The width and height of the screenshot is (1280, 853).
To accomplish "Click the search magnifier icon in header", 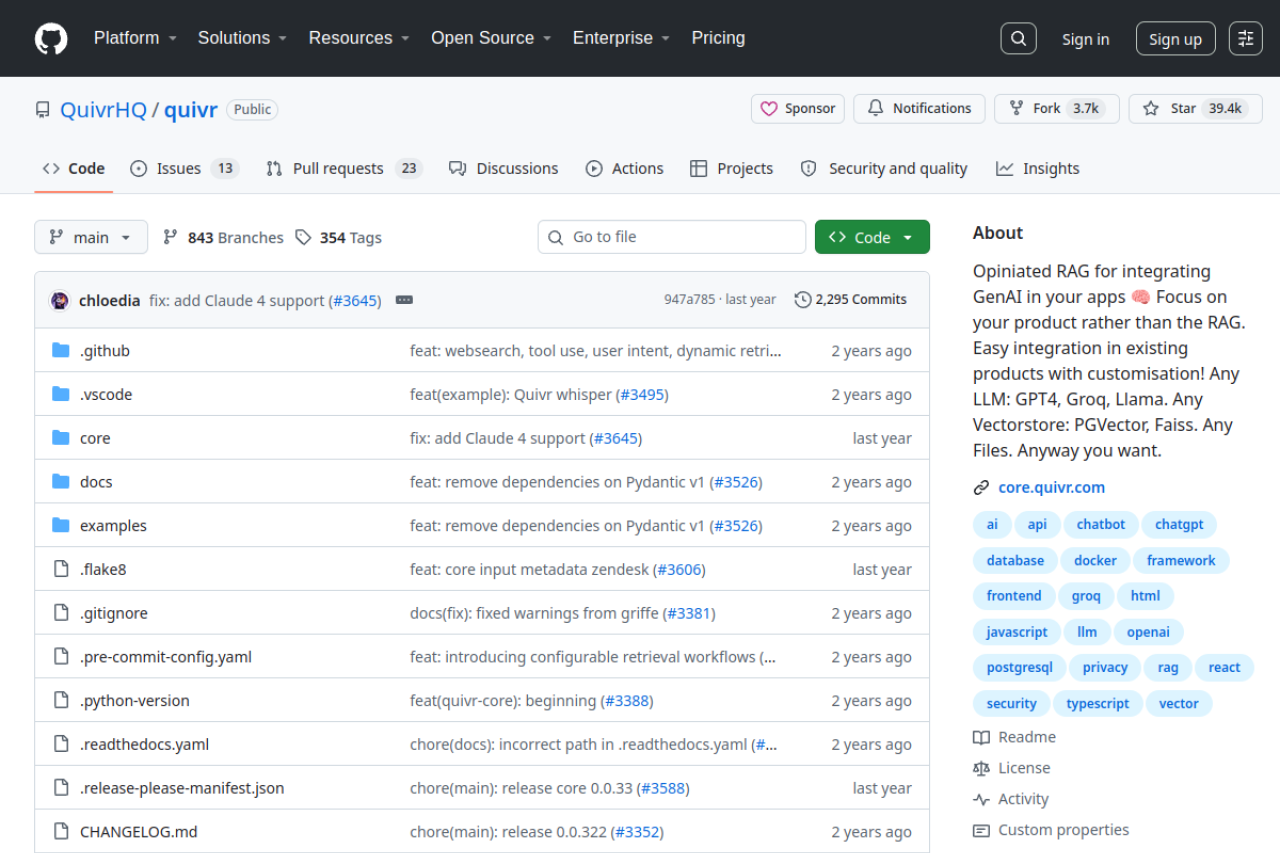I will [1018, 39].
